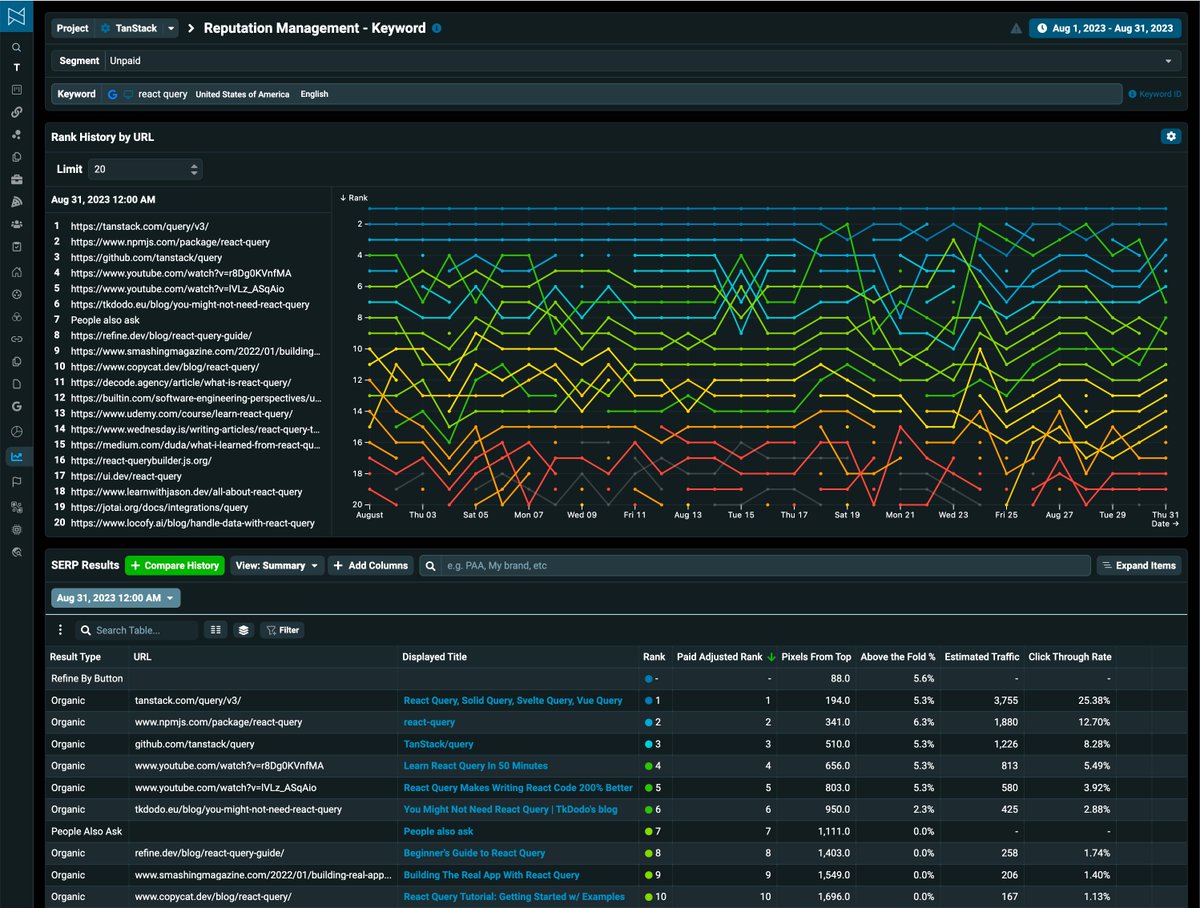Sort by Paid Adjusted Rank column header
This screenshot has height=908, width=1200.
coord(719,657)
